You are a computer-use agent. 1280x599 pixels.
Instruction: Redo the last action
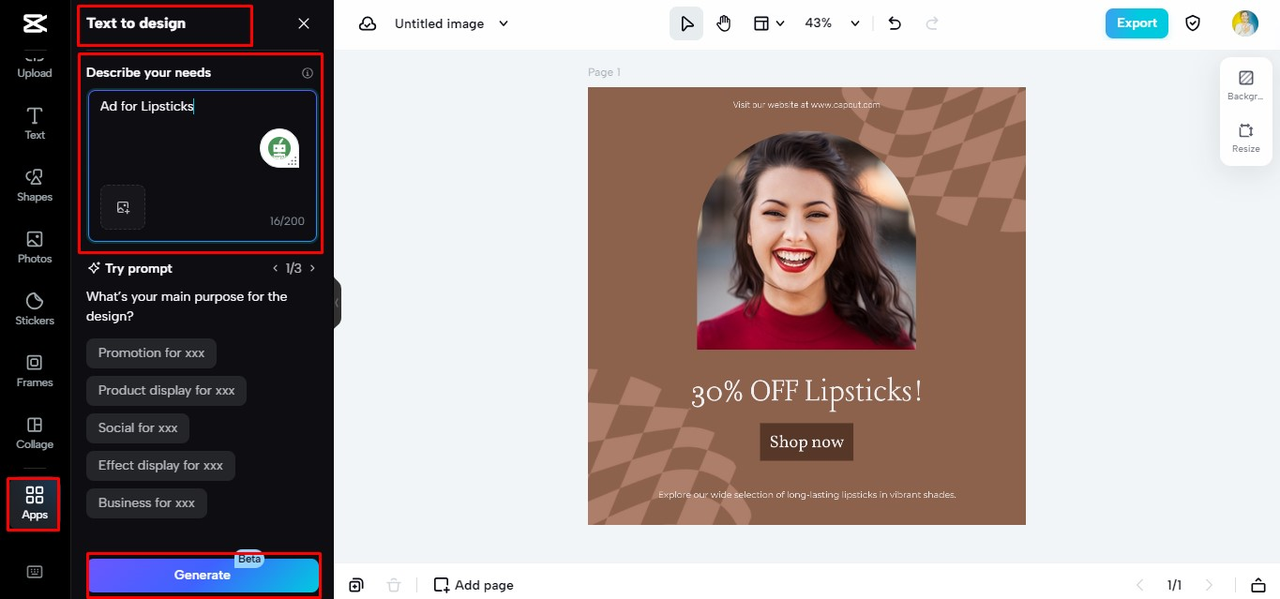point(932,23)
